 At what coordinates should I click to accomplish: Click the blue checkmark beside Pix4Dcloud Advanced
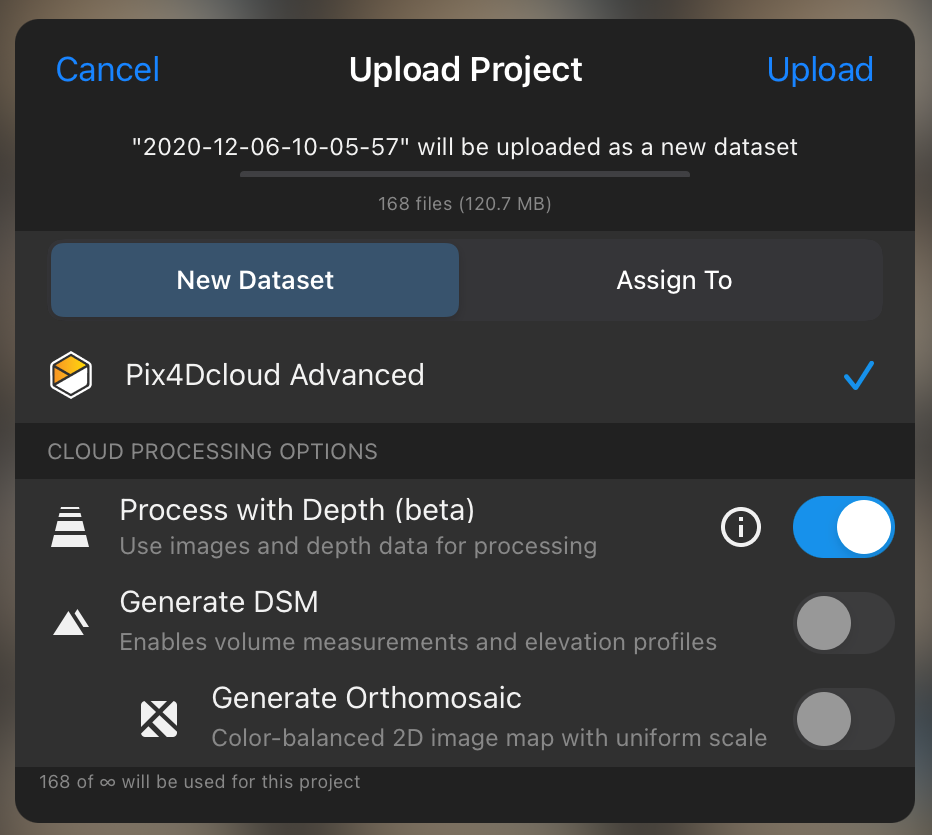coord(859,376)
